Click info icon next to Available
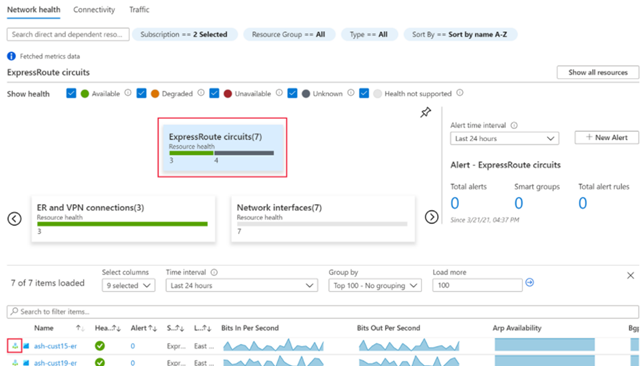Screen dimensions: 642x366 pos(128,93)
